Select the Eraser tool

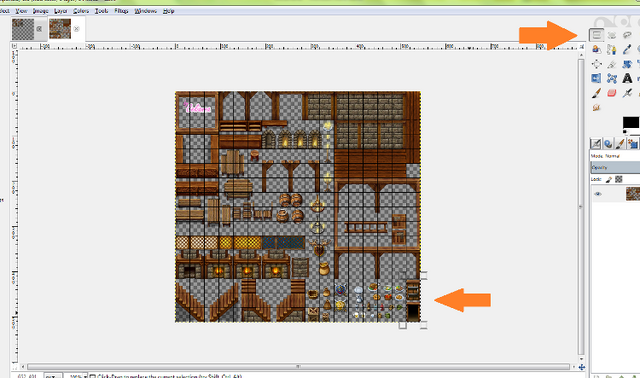click(611, 93)
